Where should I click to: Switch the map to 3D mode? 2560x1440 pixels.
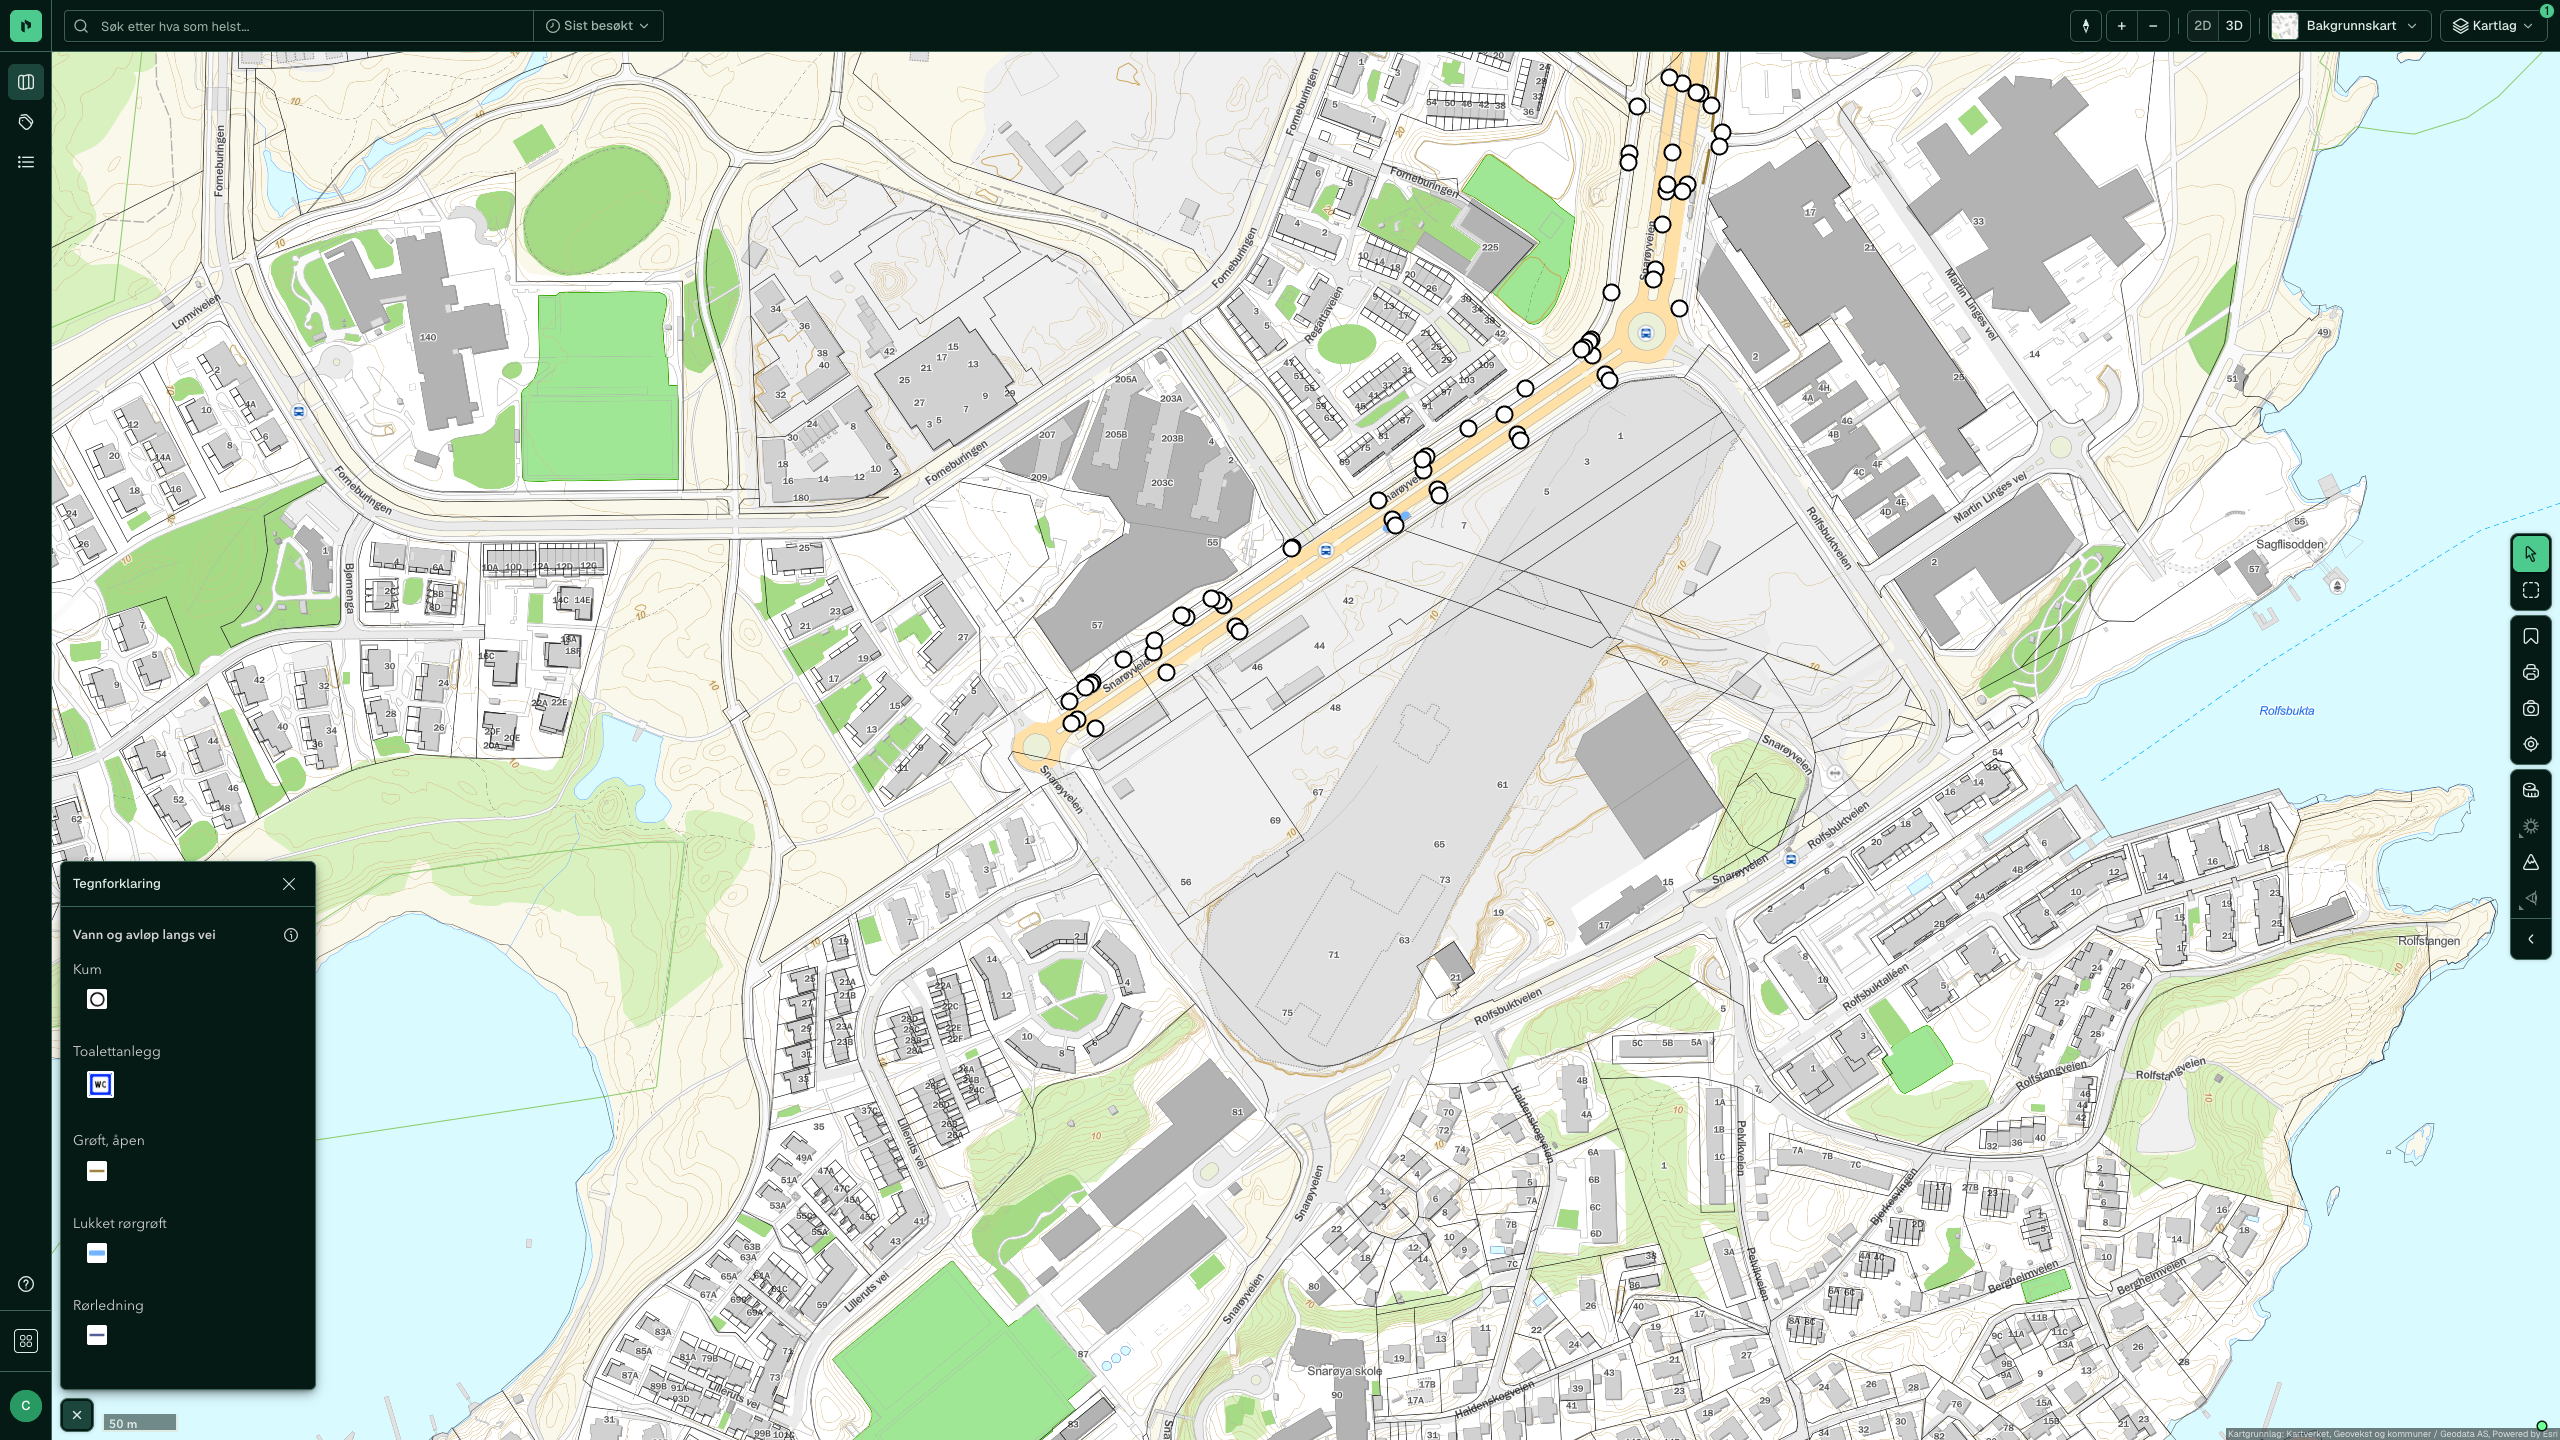(2234, 26)
